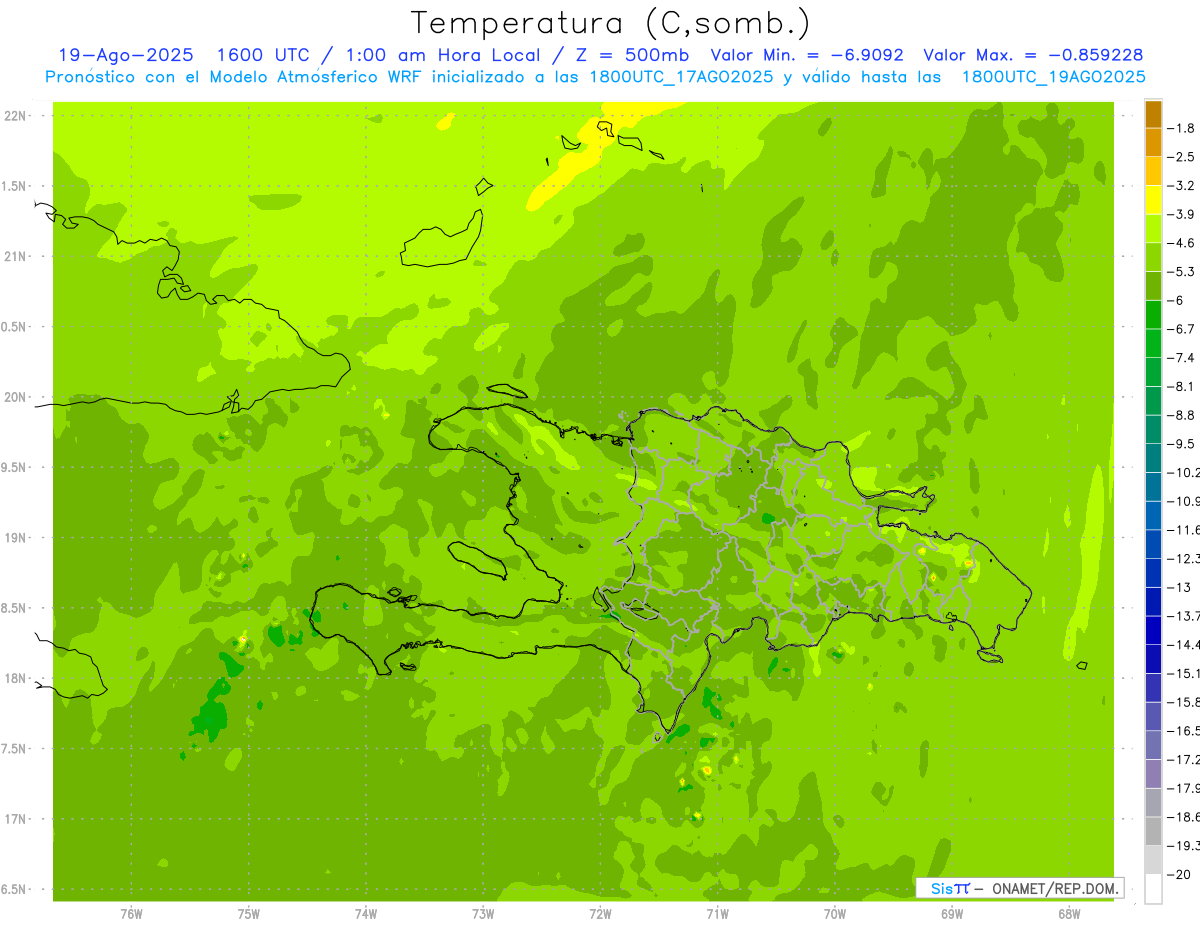This screenshot has width=1200, height=927.
Task: Click valid-until time '1800UTC_19AGO2025'
Action: click(x=1053, y=77)
